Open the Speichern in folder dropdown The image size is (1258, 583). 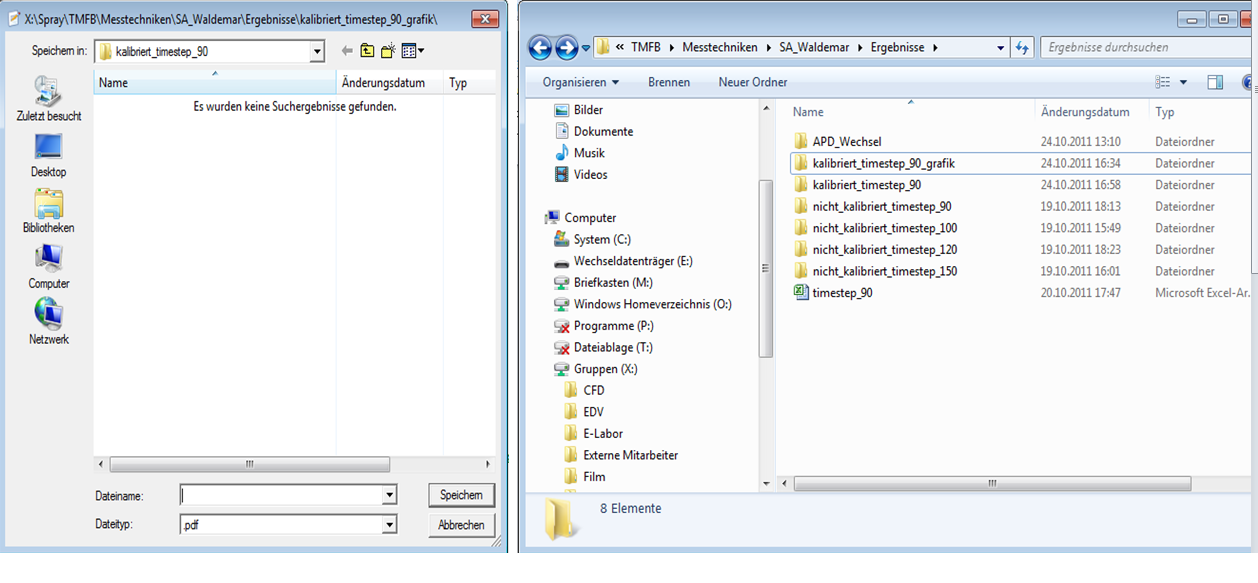click(x=317, y=51)
